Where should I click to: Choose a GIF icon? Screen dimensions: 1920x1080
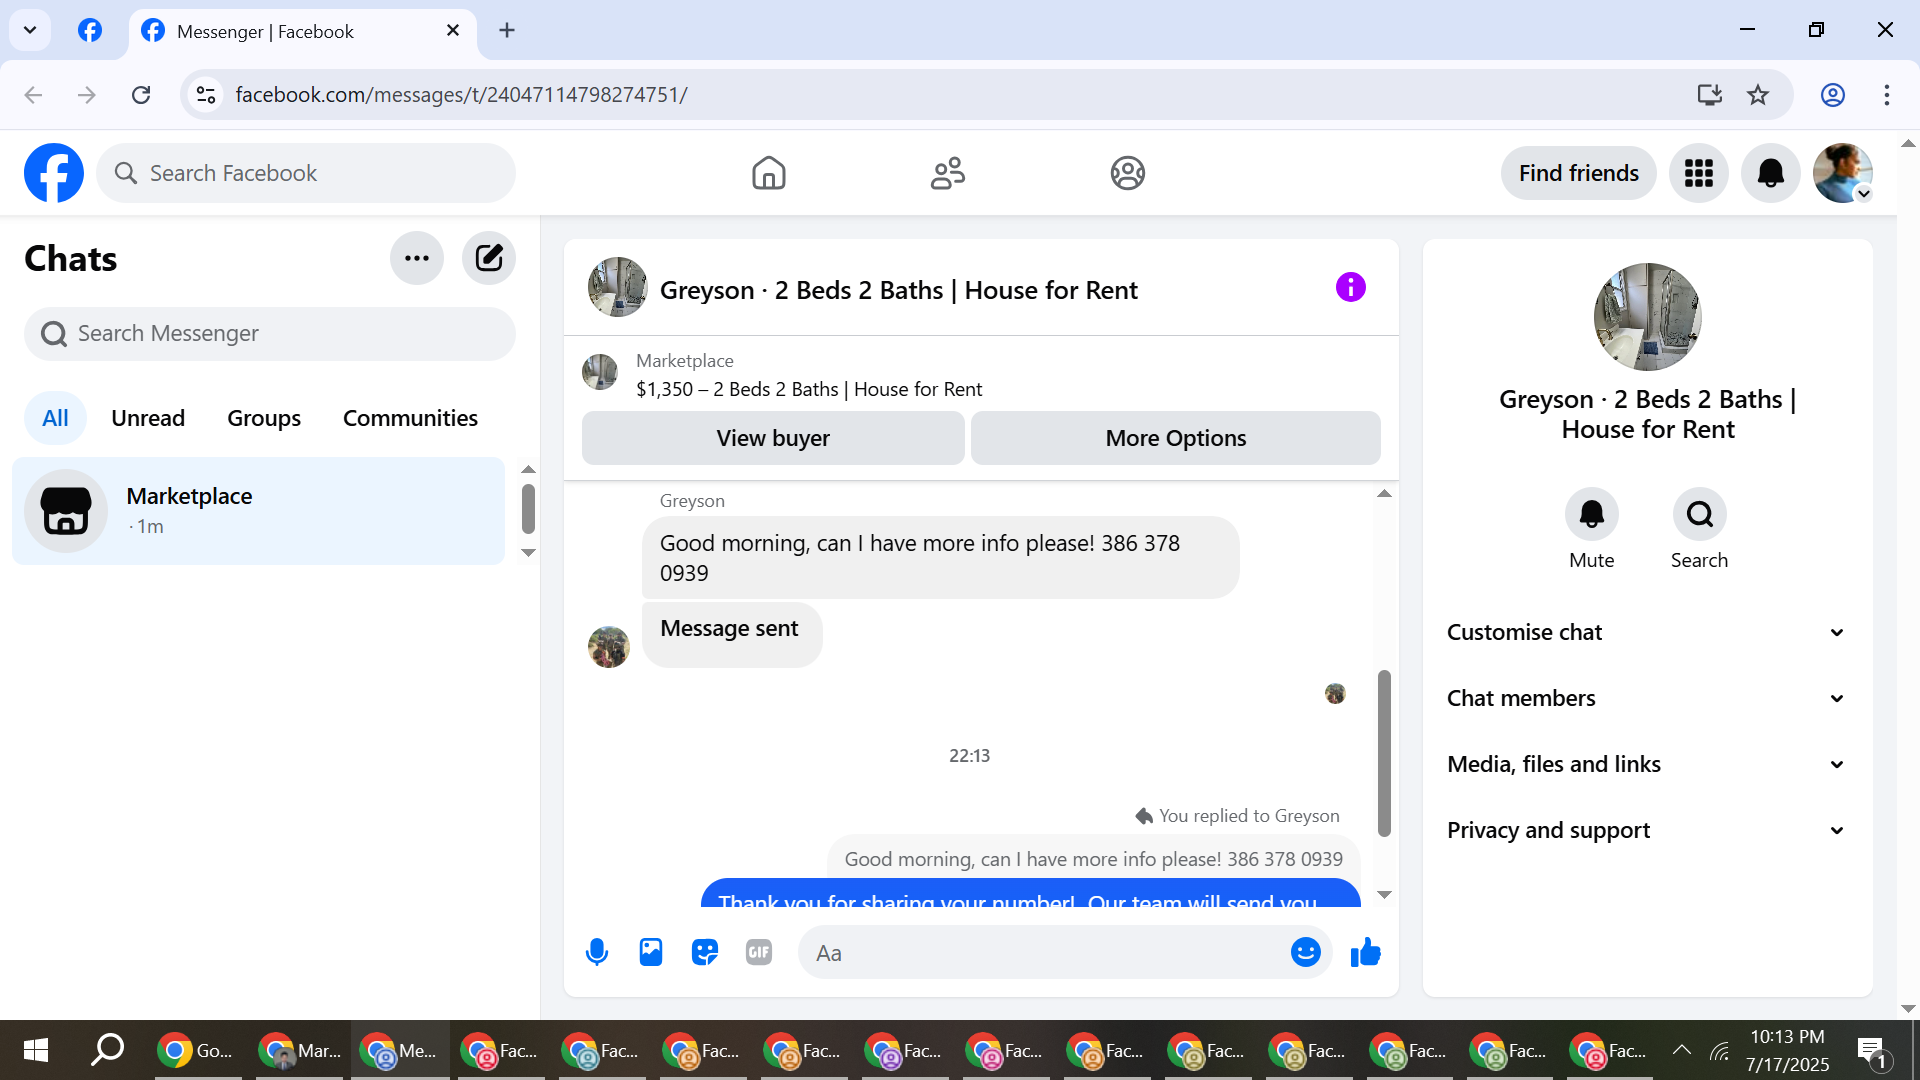pyautogui.click(x=759, y=953)
